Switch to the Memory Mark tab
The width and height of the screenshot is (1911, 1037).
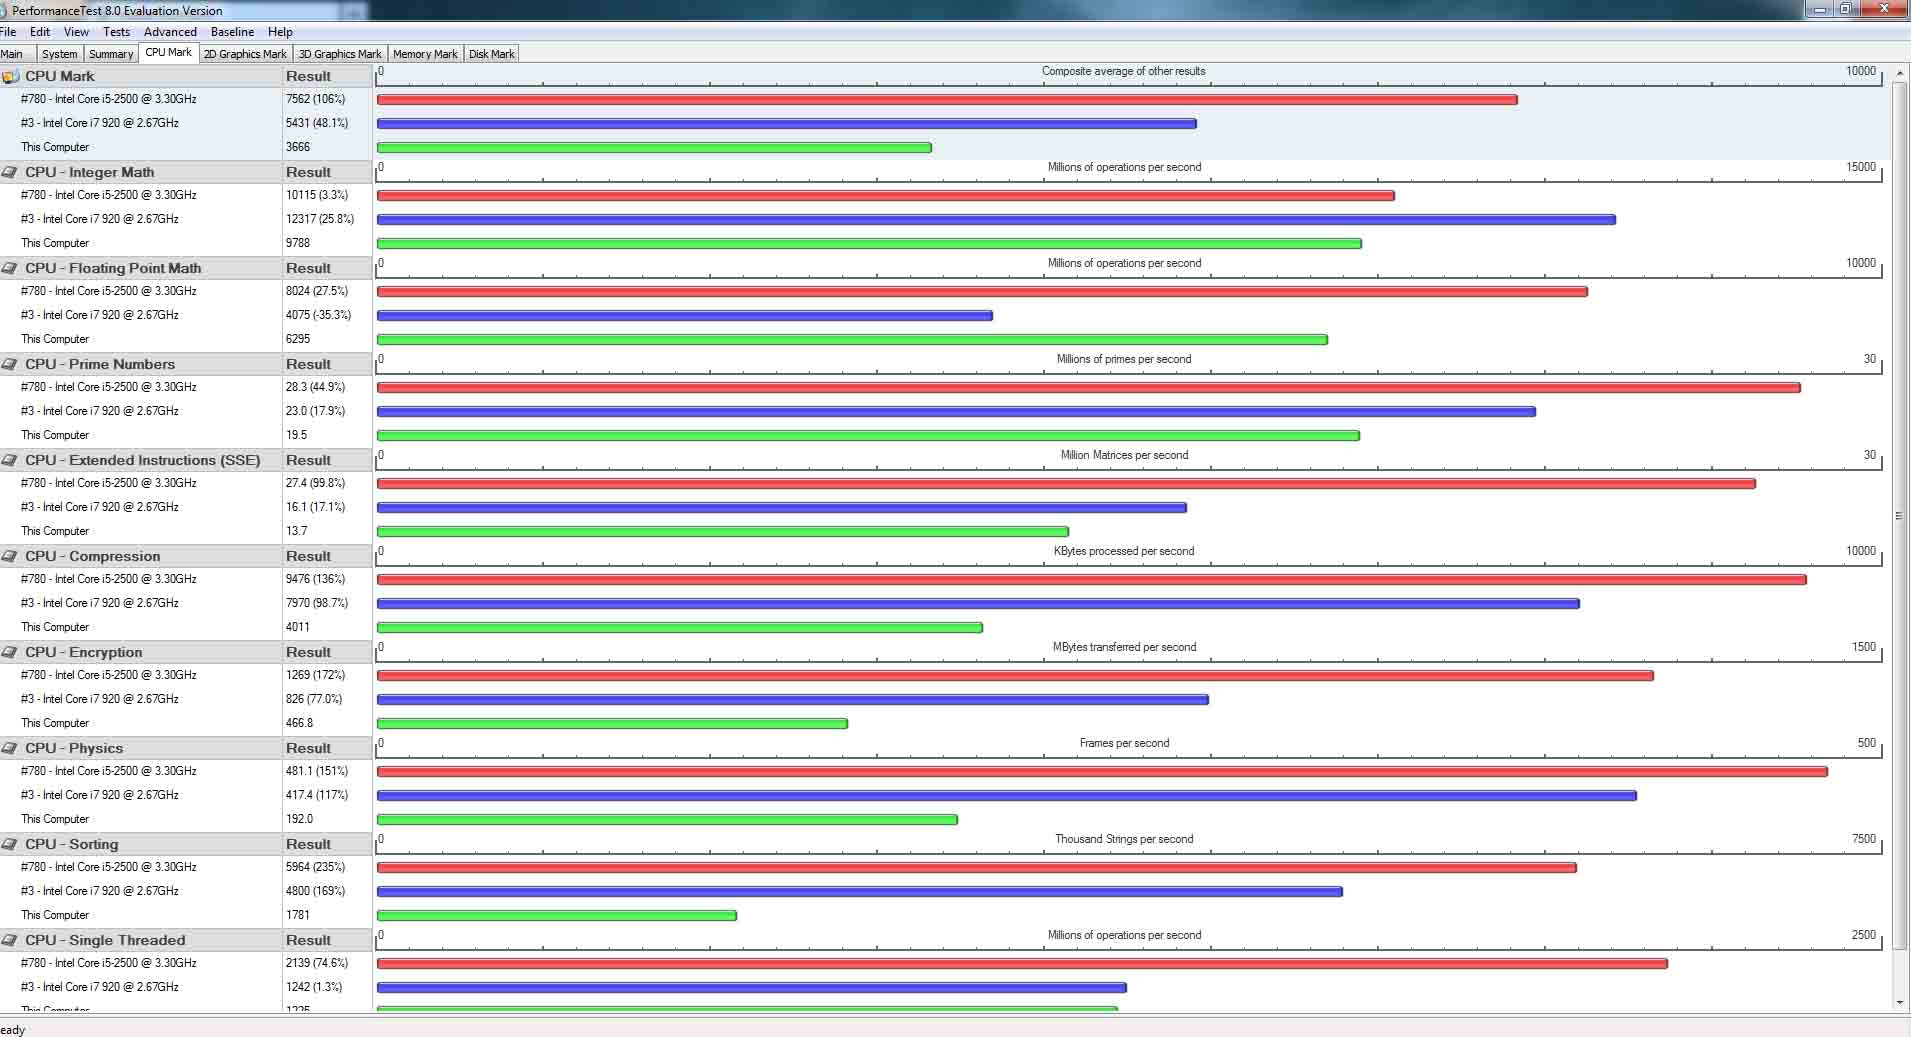click(x=425, y=54)
